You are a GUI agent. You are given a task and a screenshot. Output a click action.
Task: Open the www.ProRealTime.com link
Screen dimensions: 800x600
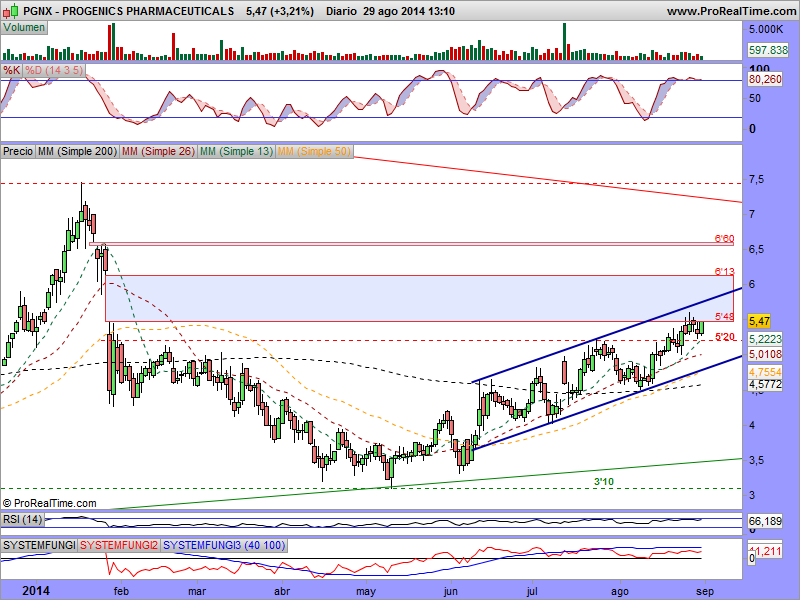[x=731, y=11]
